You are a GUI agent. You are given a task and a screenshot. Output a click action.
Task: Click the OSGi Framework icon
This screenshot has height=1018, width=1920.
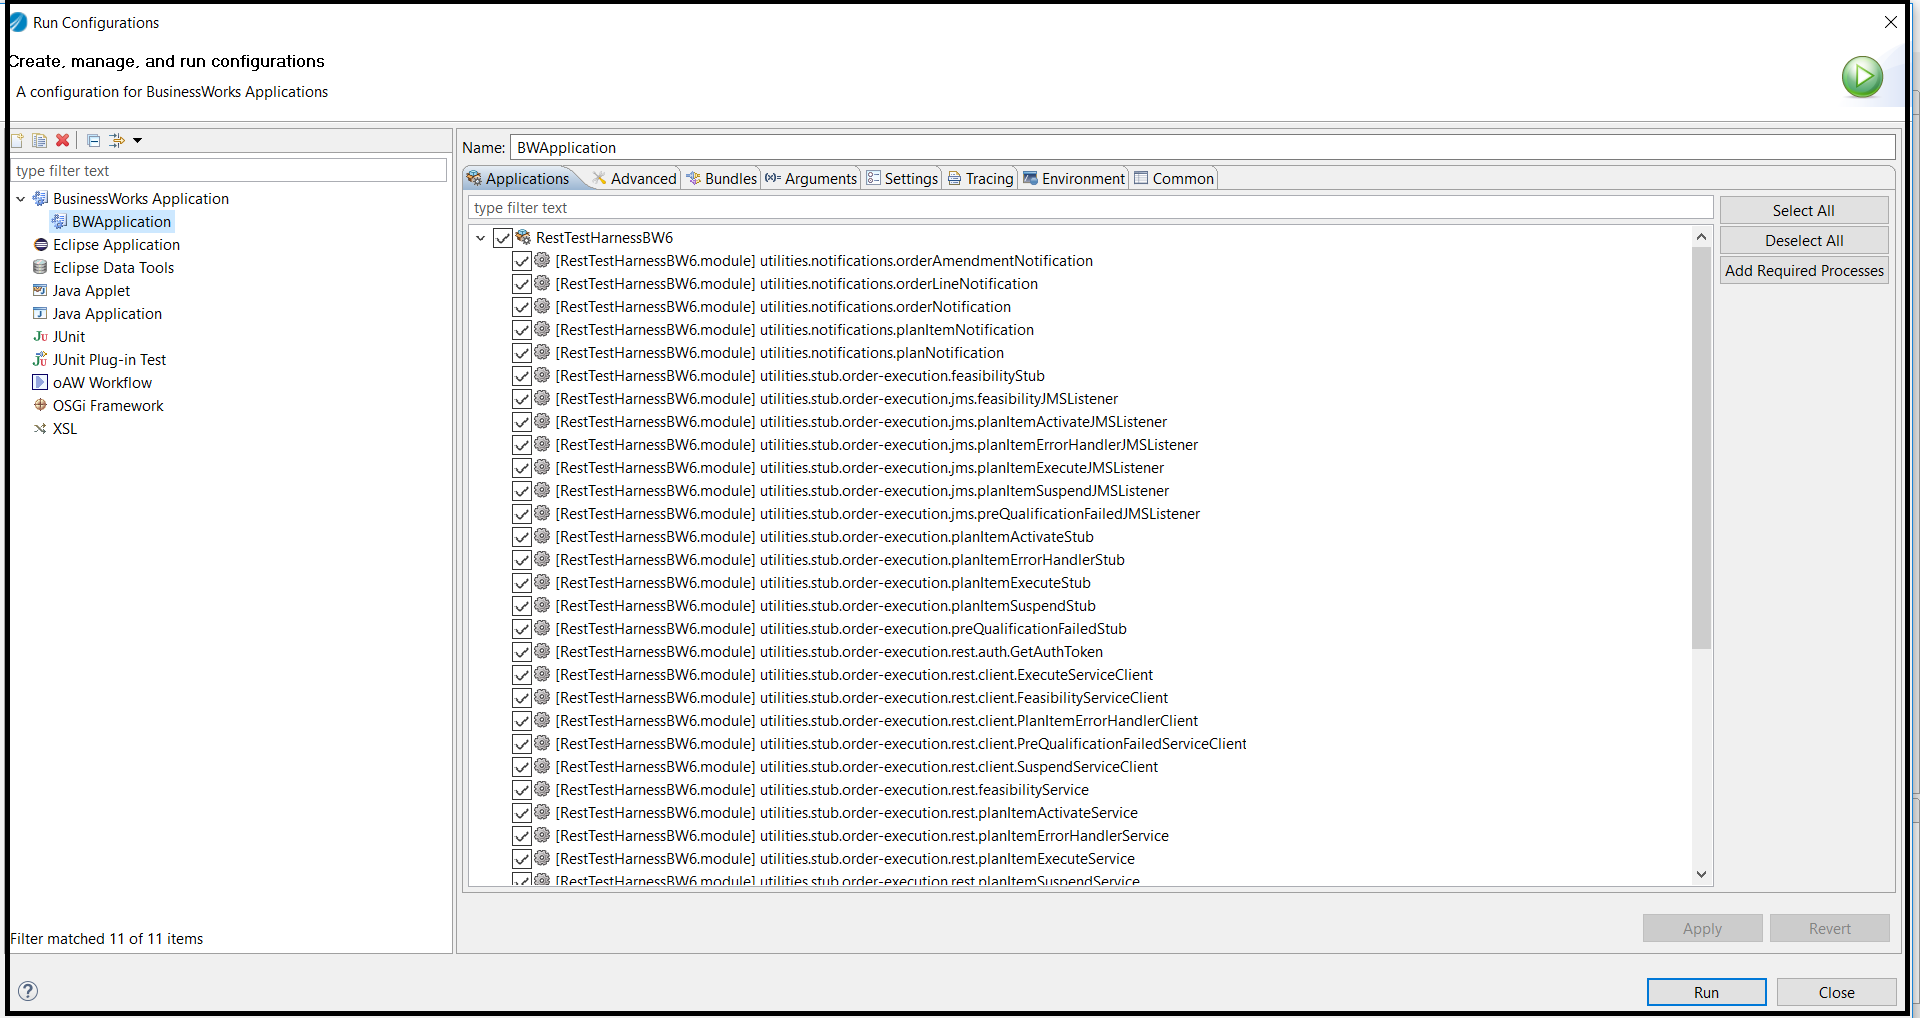(x=40, y=405)
